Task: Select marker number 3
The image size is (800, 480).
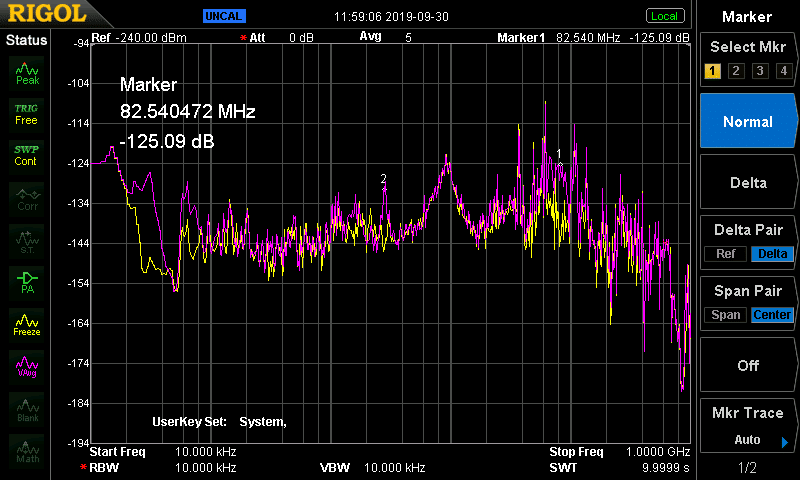Action: [x=760, y=70]
